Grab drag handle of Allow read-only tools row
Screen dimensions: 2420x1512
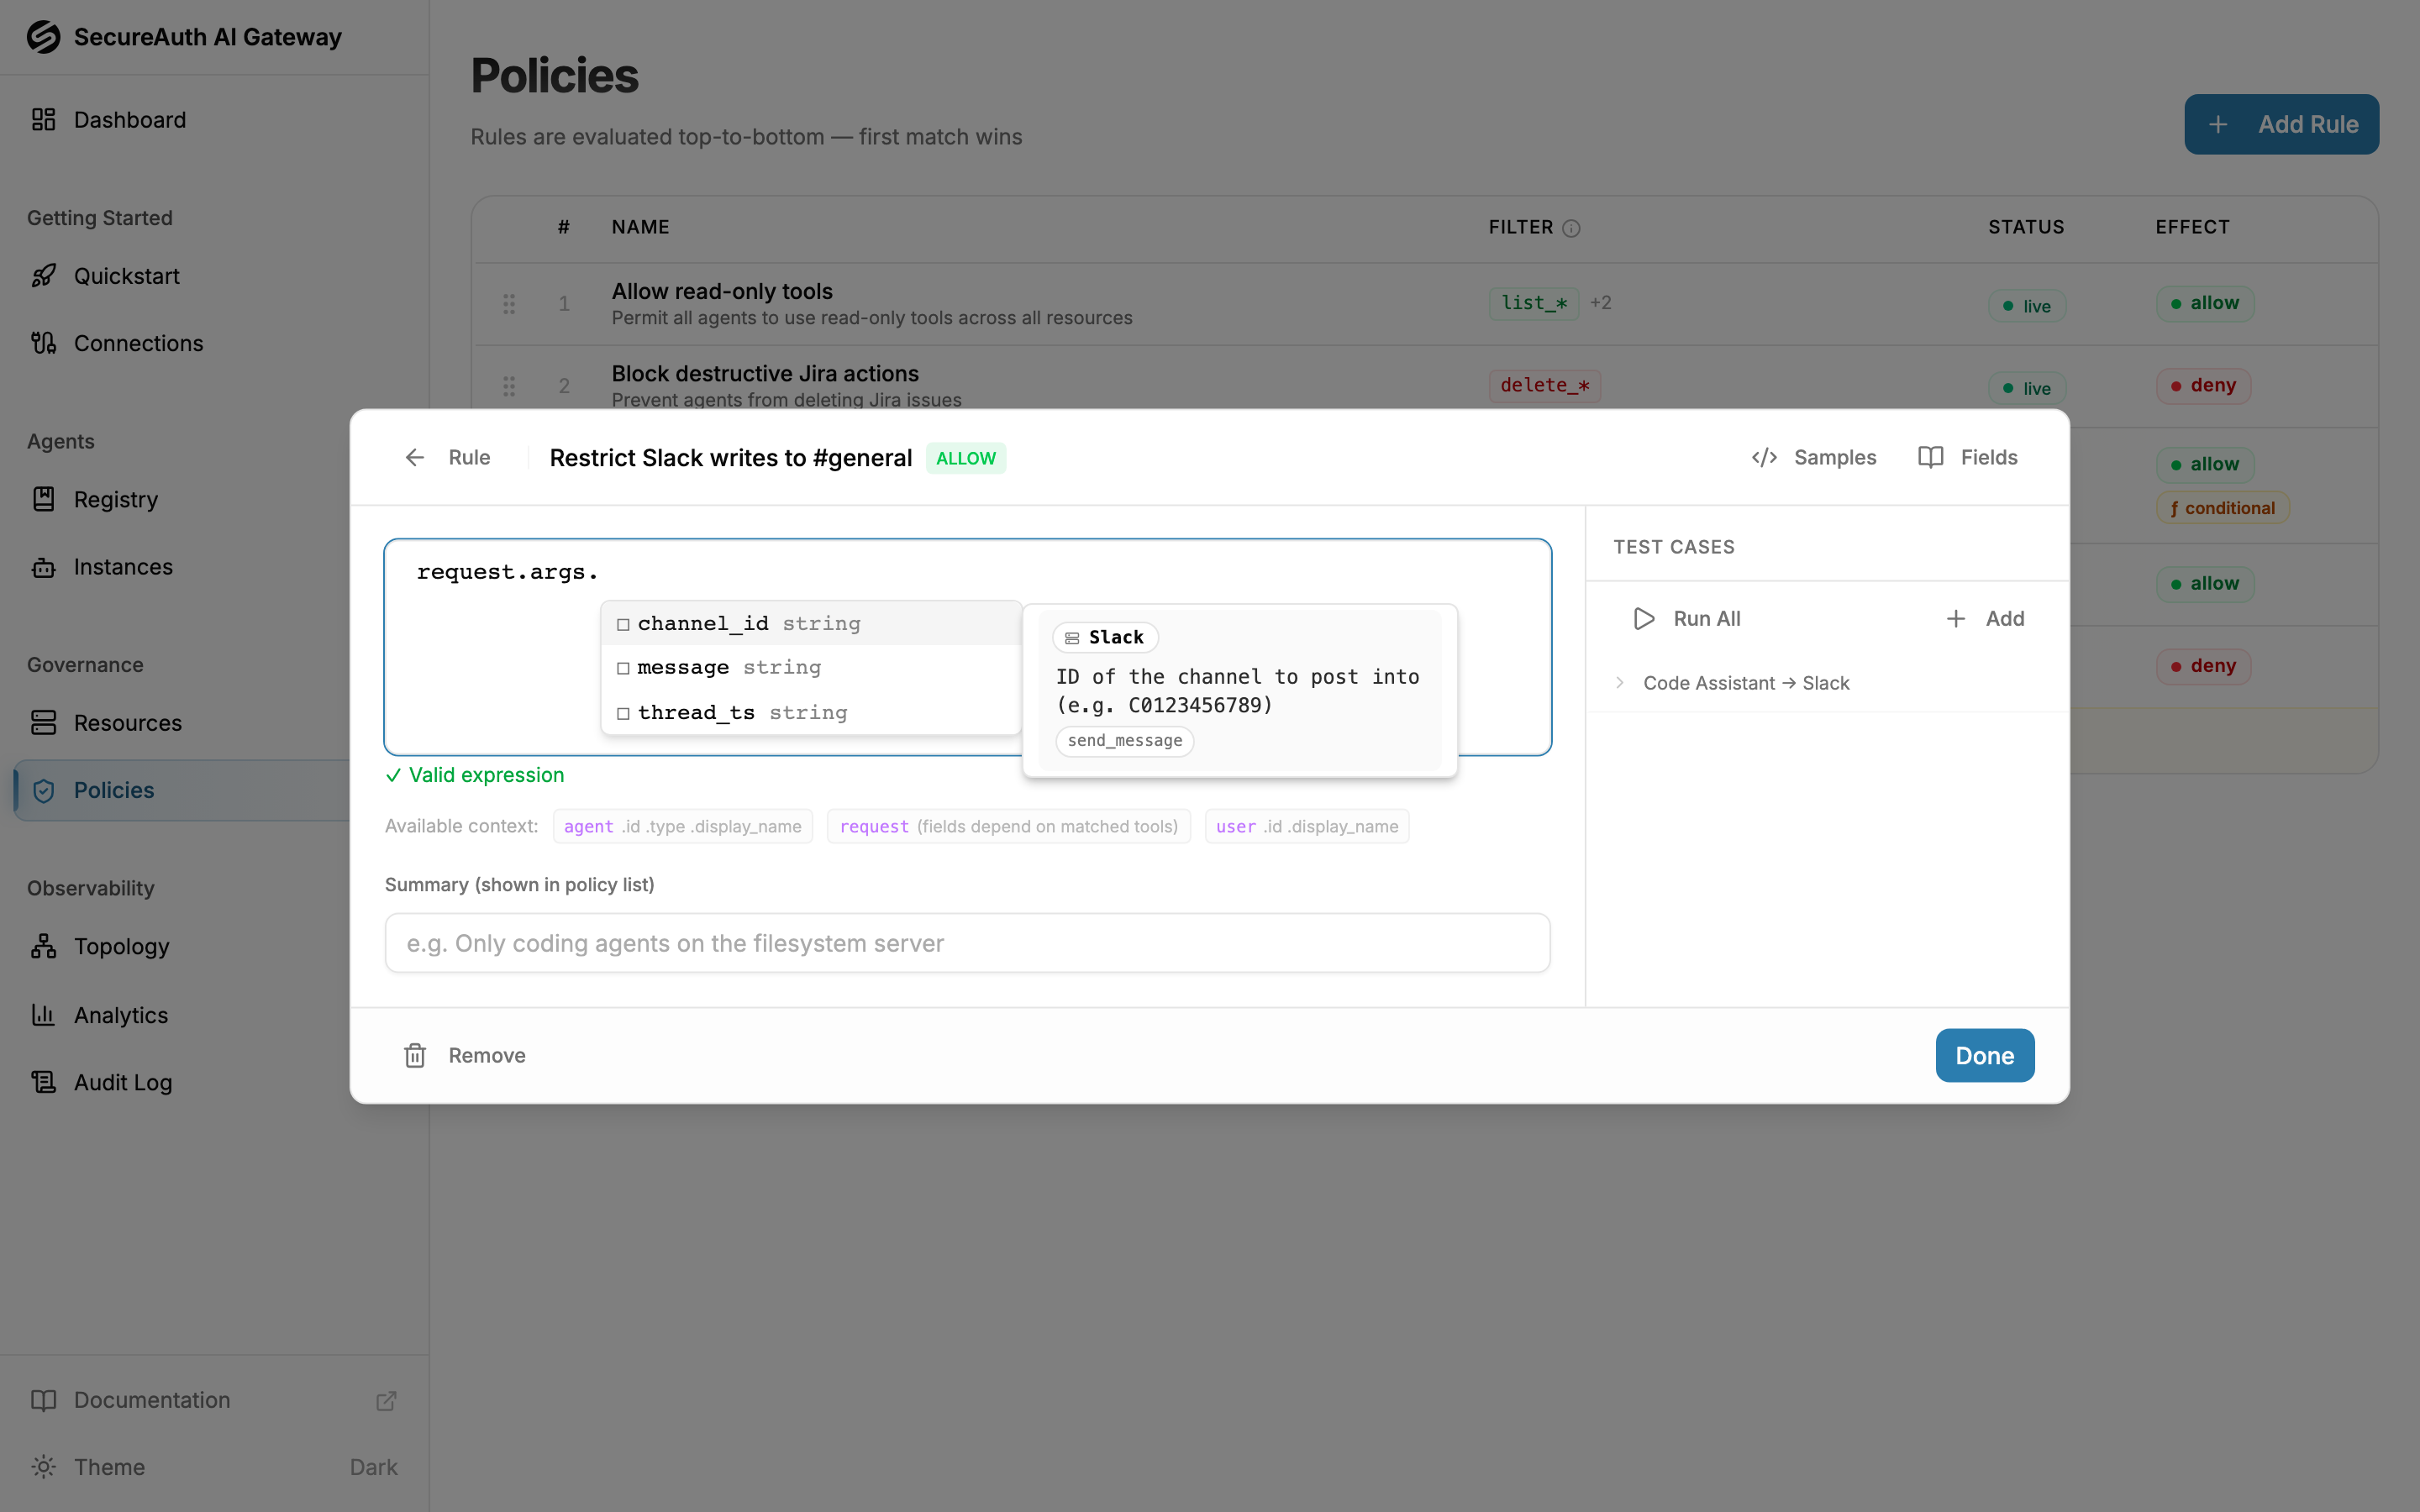pyautogui.click(x=509, y=304)
